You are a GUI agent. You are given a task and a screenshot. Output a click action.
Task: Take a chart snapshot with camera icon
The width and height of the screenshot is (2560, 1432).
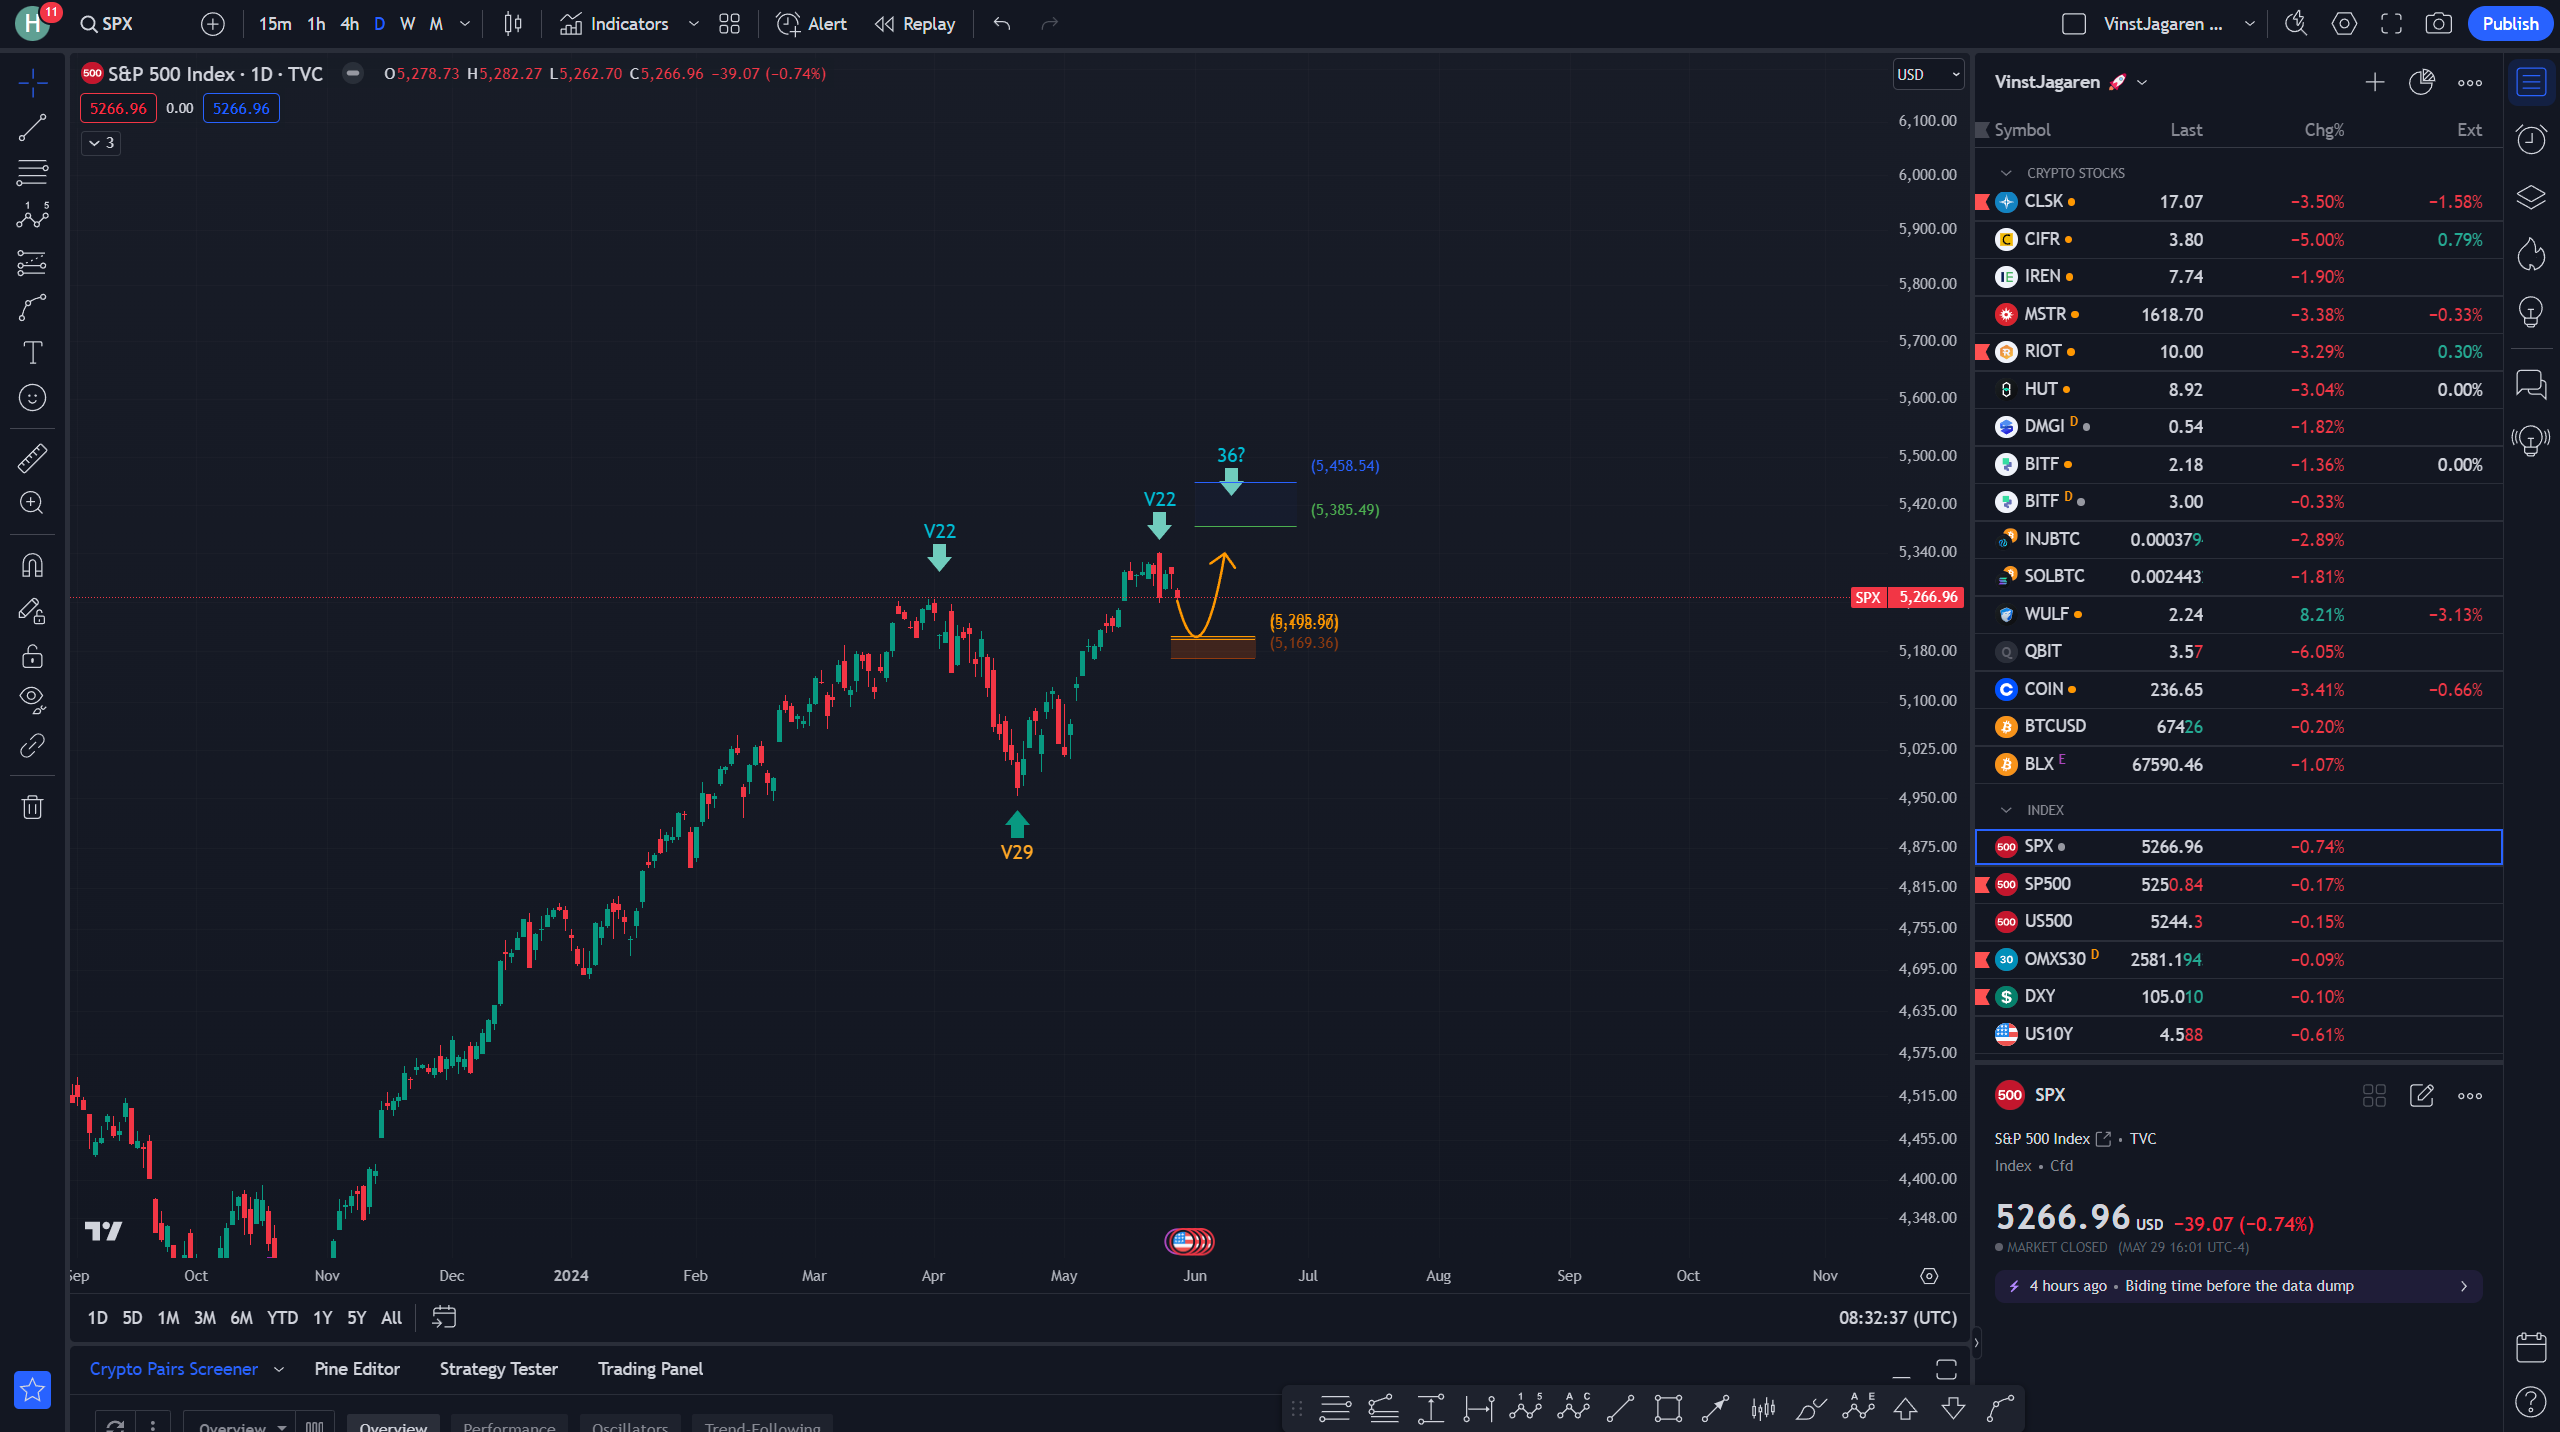pyautogui.click(x=2438, y=24)
